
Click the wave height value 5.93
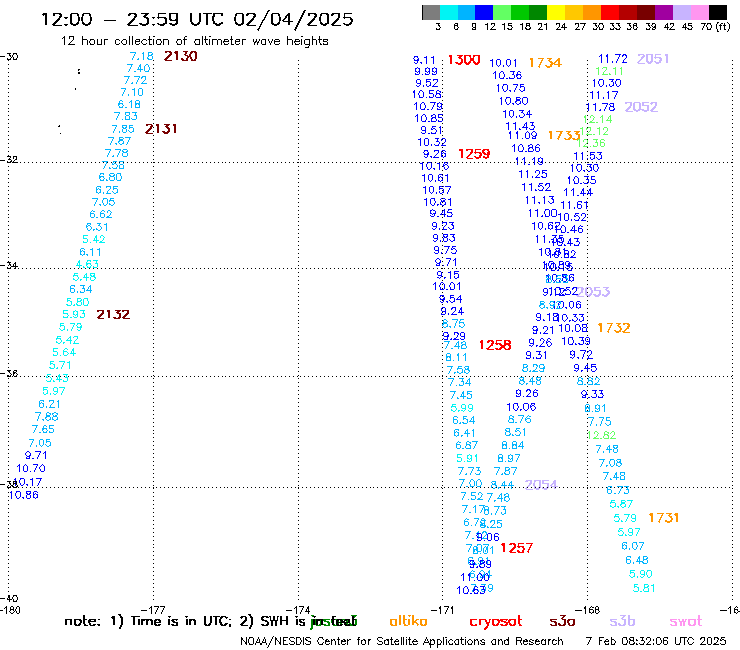click(x=74, y=314)
